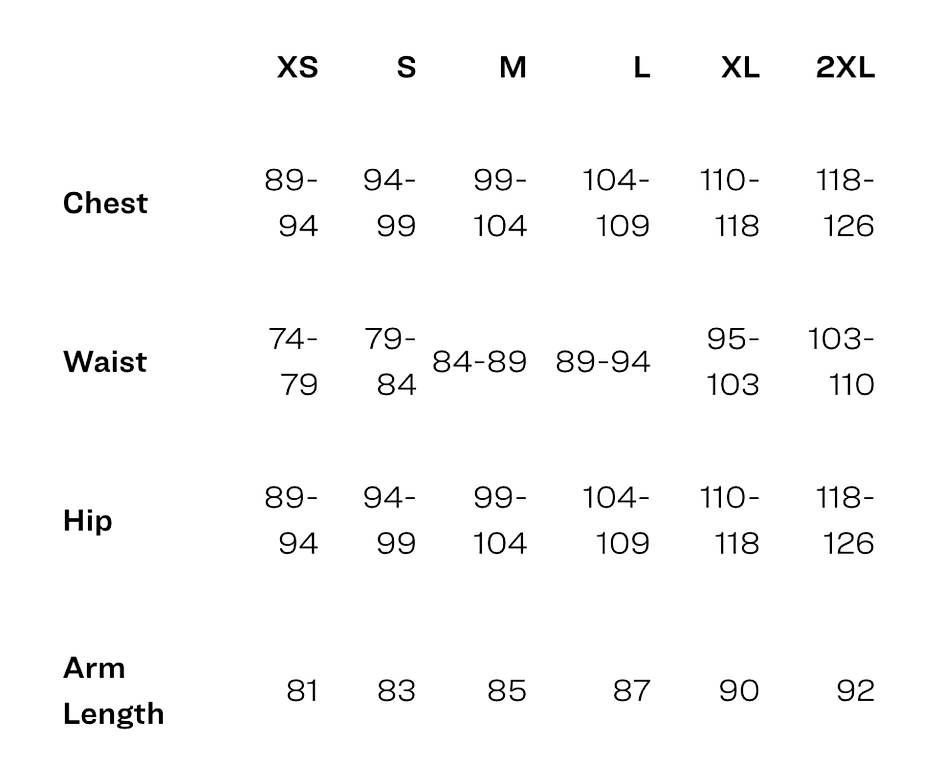Screen dimensions: 943x768
Task: Select the XL size header
Action: 740,67
